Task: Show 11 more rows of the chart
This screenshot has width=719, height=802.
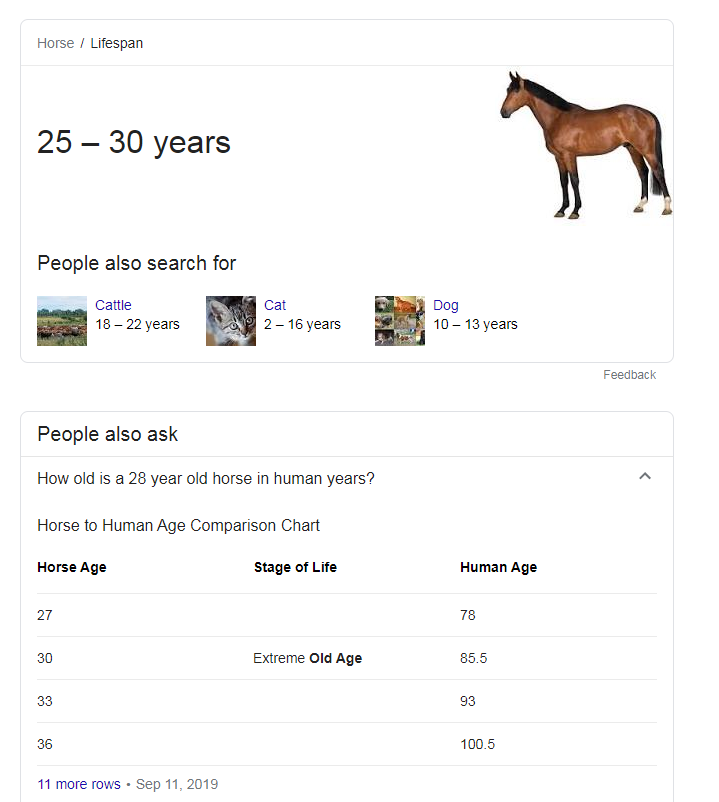Action: pos(79,784)
